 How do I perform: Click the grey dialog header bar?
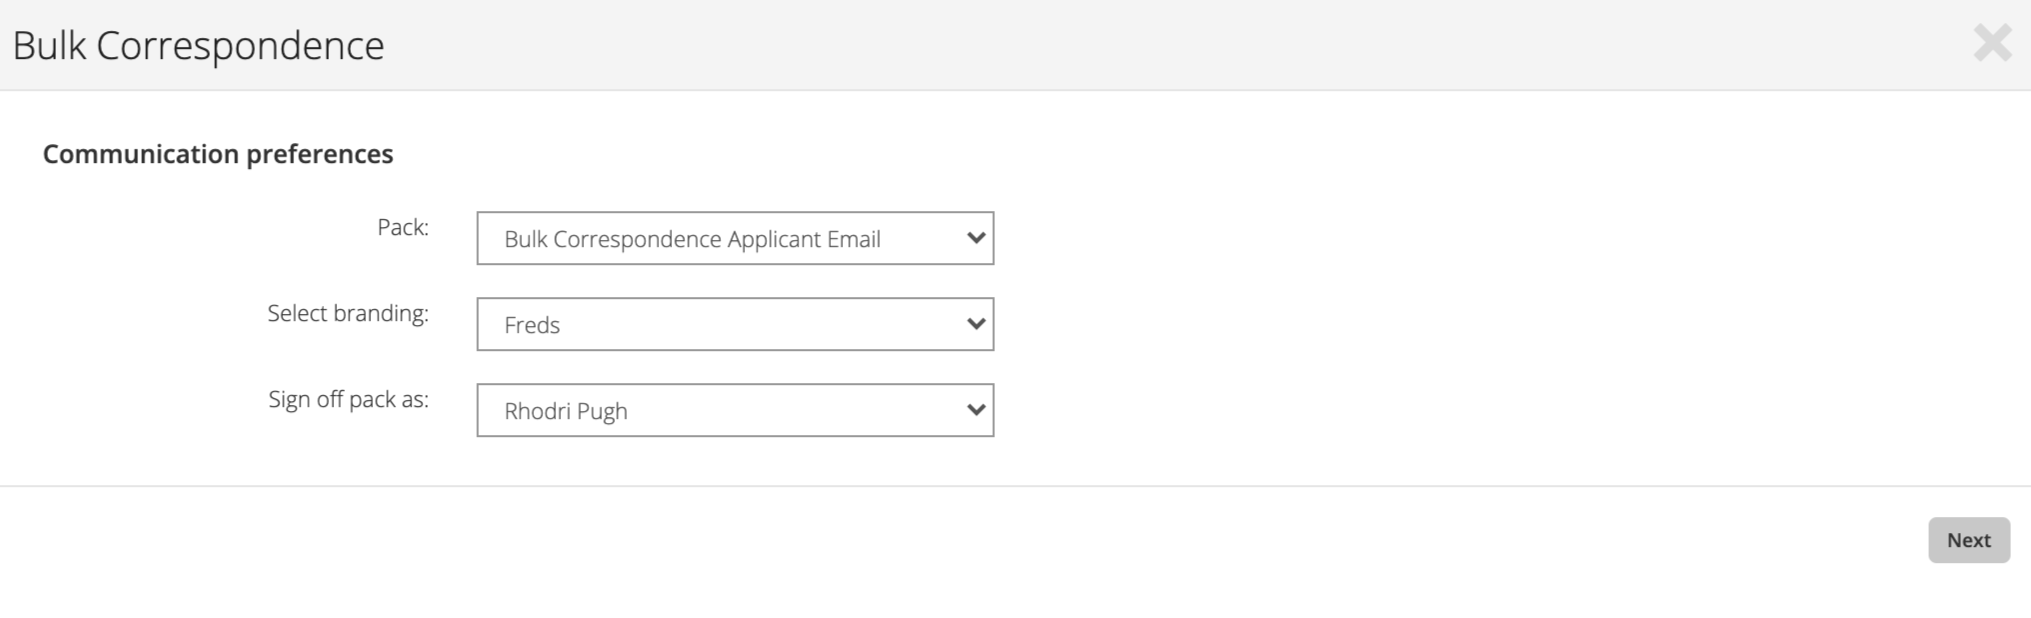(1100, 45)
